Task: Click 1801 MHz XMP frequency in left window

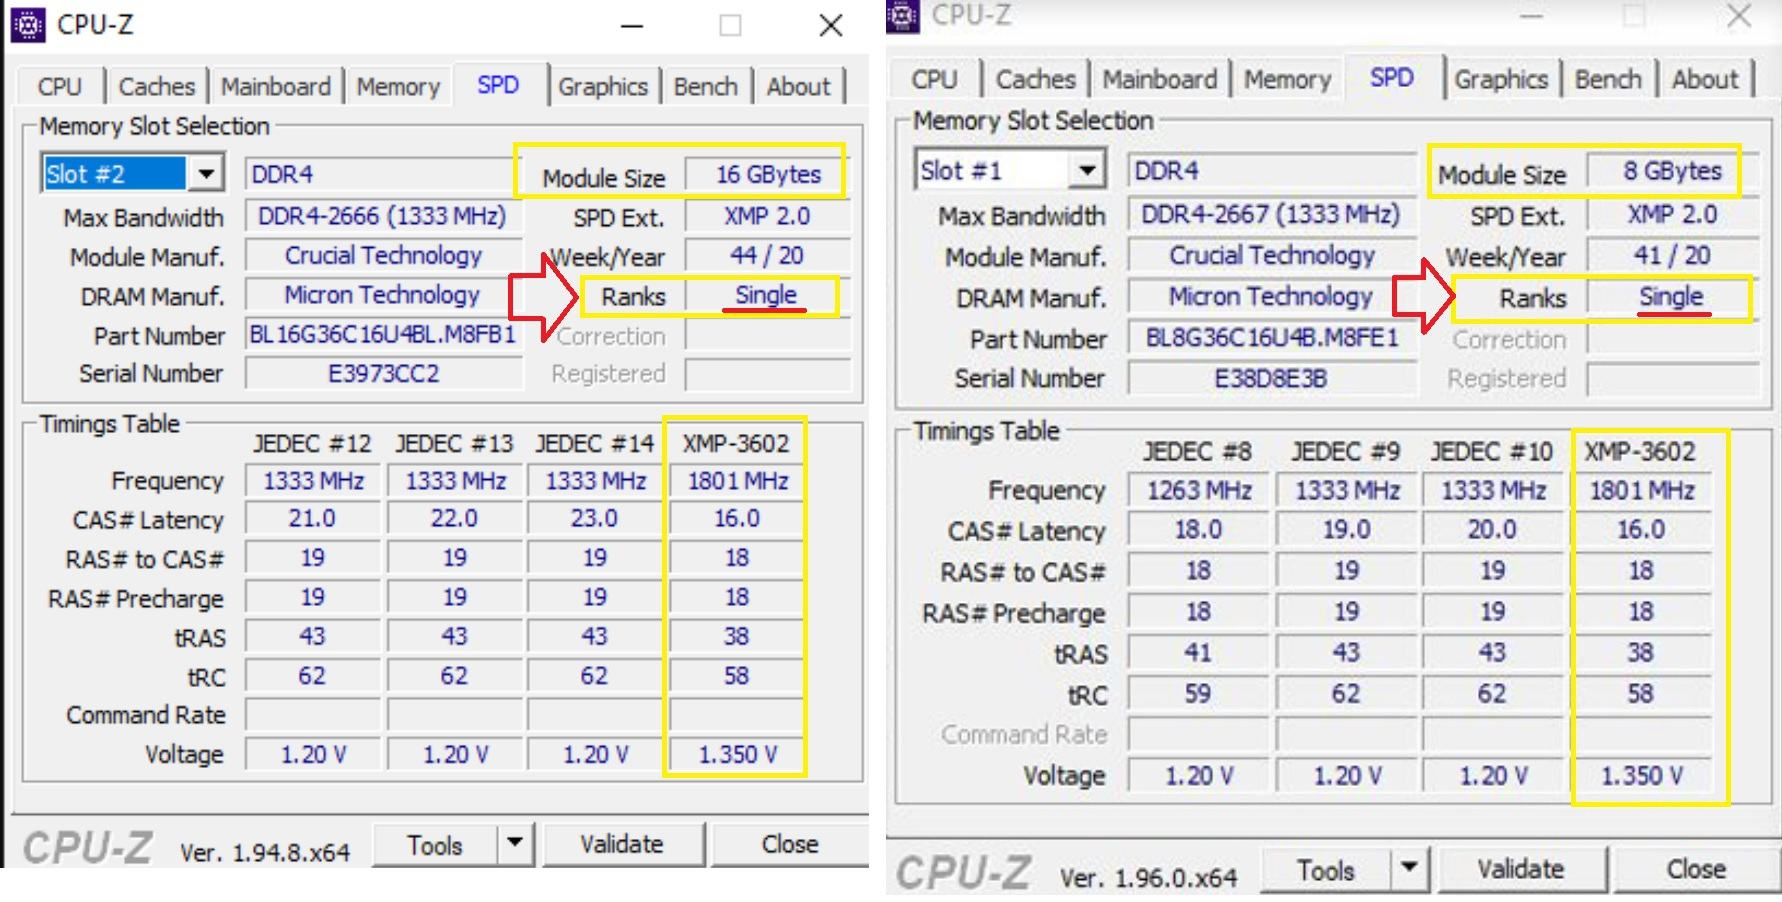Action: pos(737,481)
